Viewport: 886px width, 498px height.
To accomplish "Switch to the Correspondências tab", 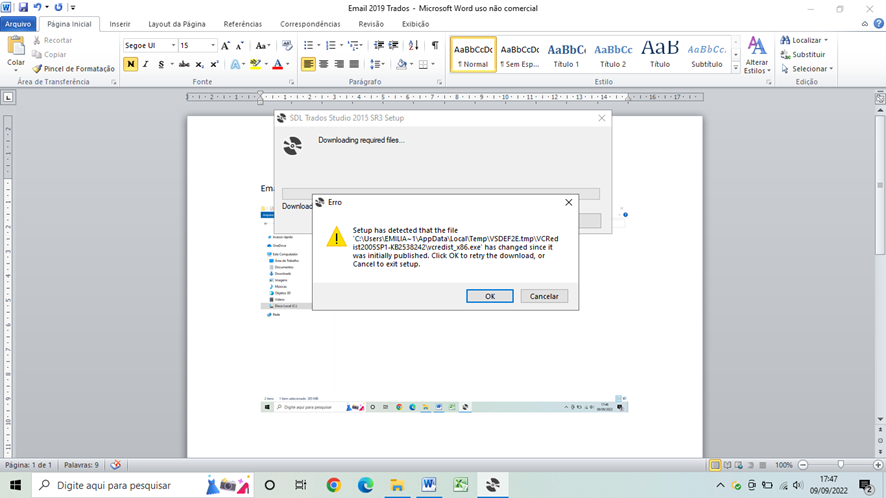I will (x=310, y=24).
